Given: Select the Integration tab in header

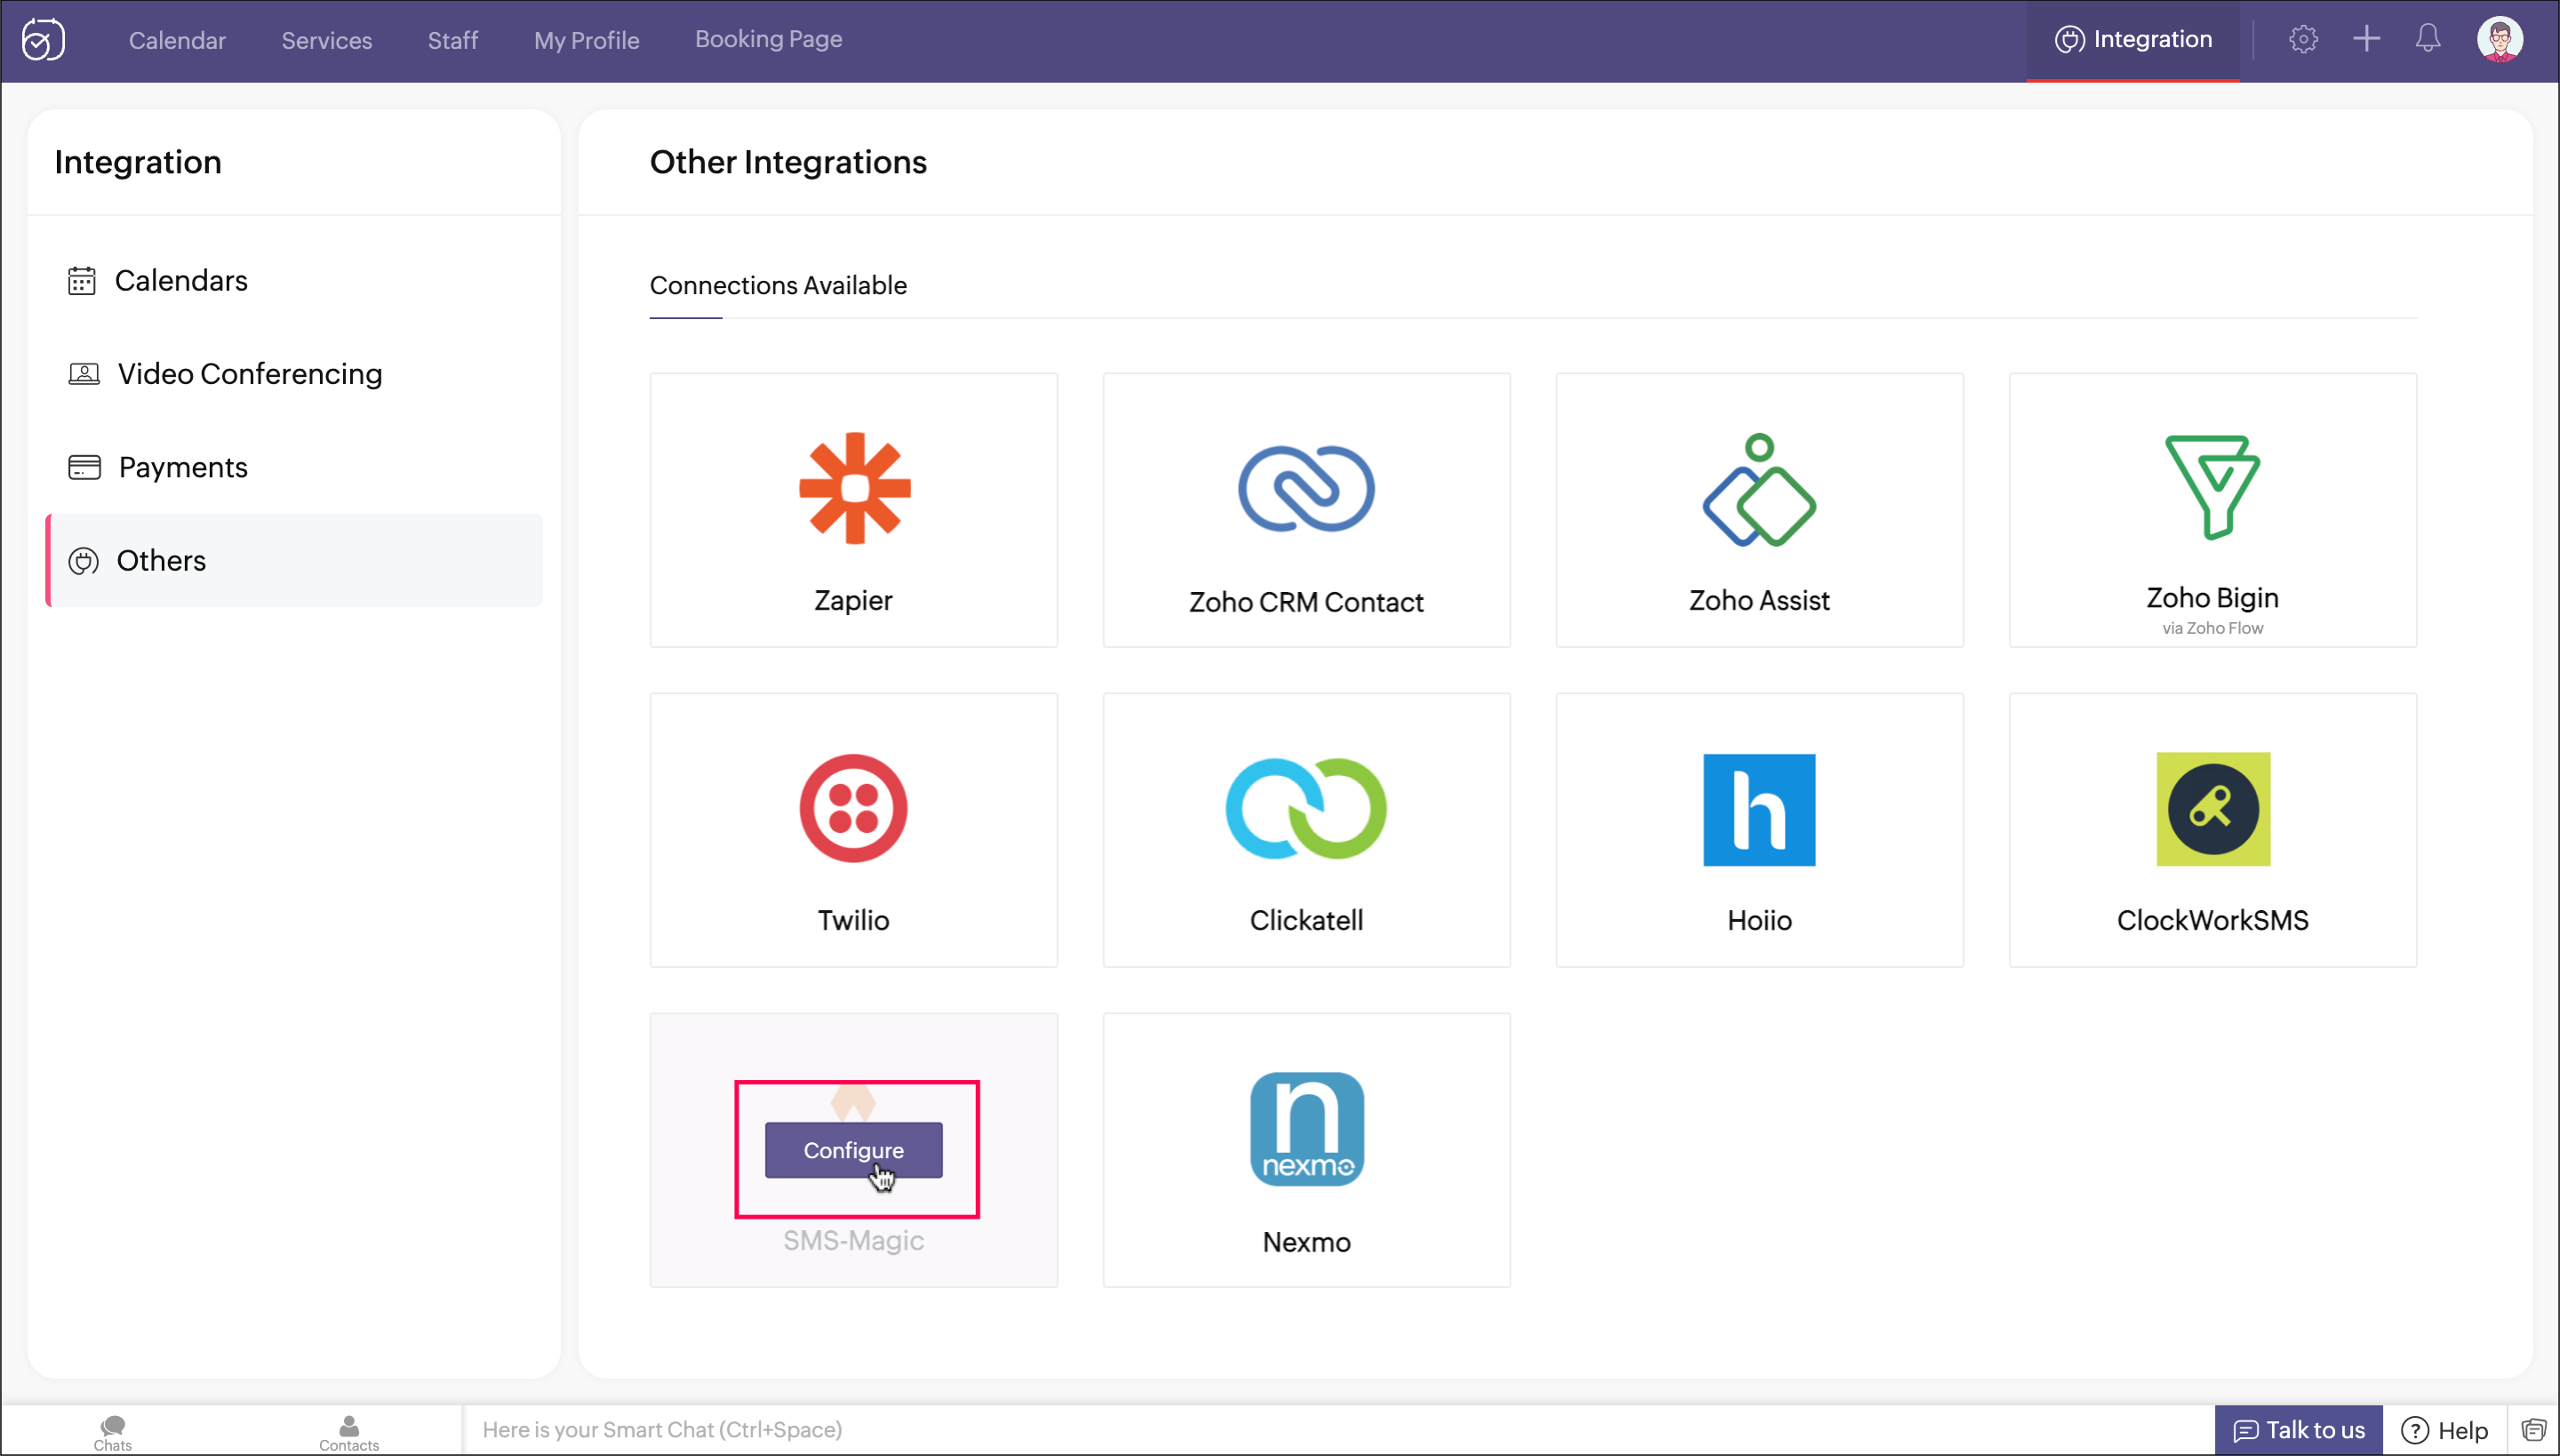Looking at the screenshot, I should click(2133, 39).
